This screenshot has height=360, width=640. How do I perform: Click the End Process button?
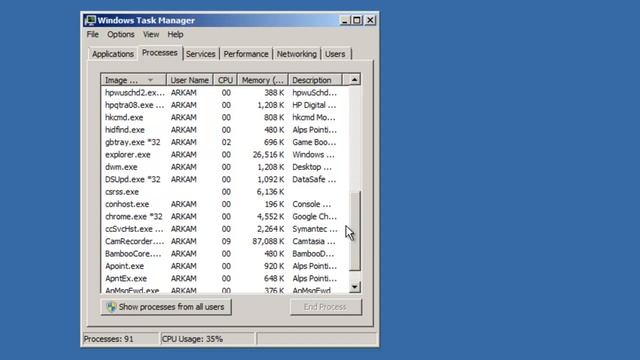[326, 307]
